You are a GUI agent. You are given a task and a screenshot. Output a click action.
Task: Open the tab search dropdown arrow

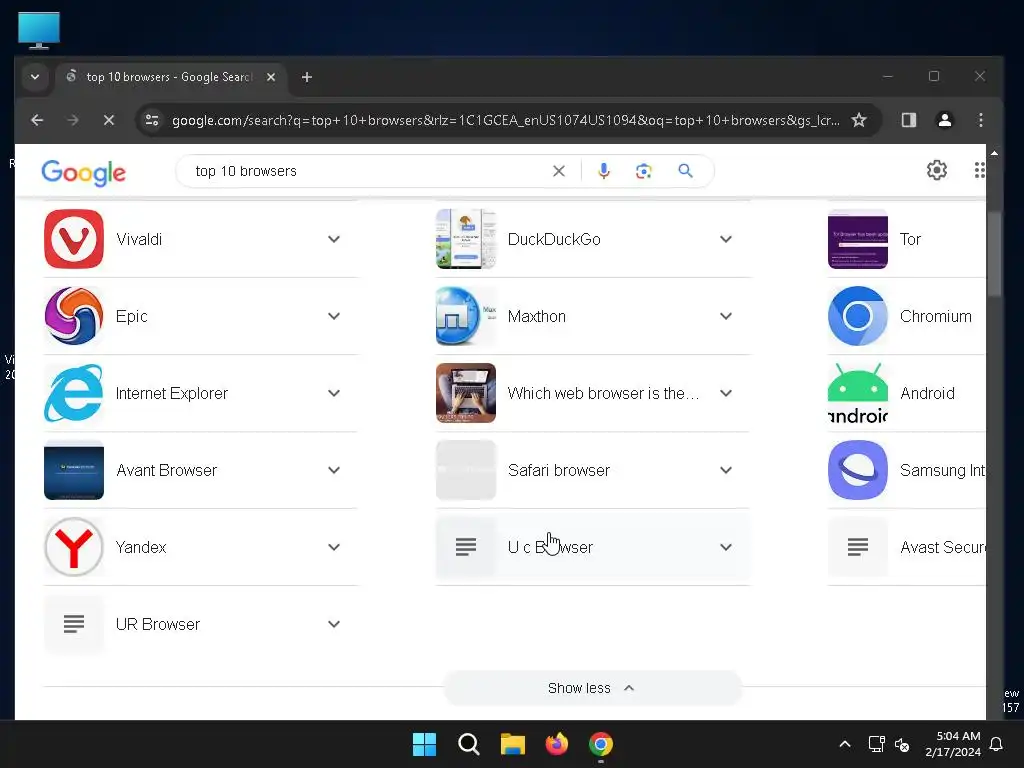pos(35,77)
